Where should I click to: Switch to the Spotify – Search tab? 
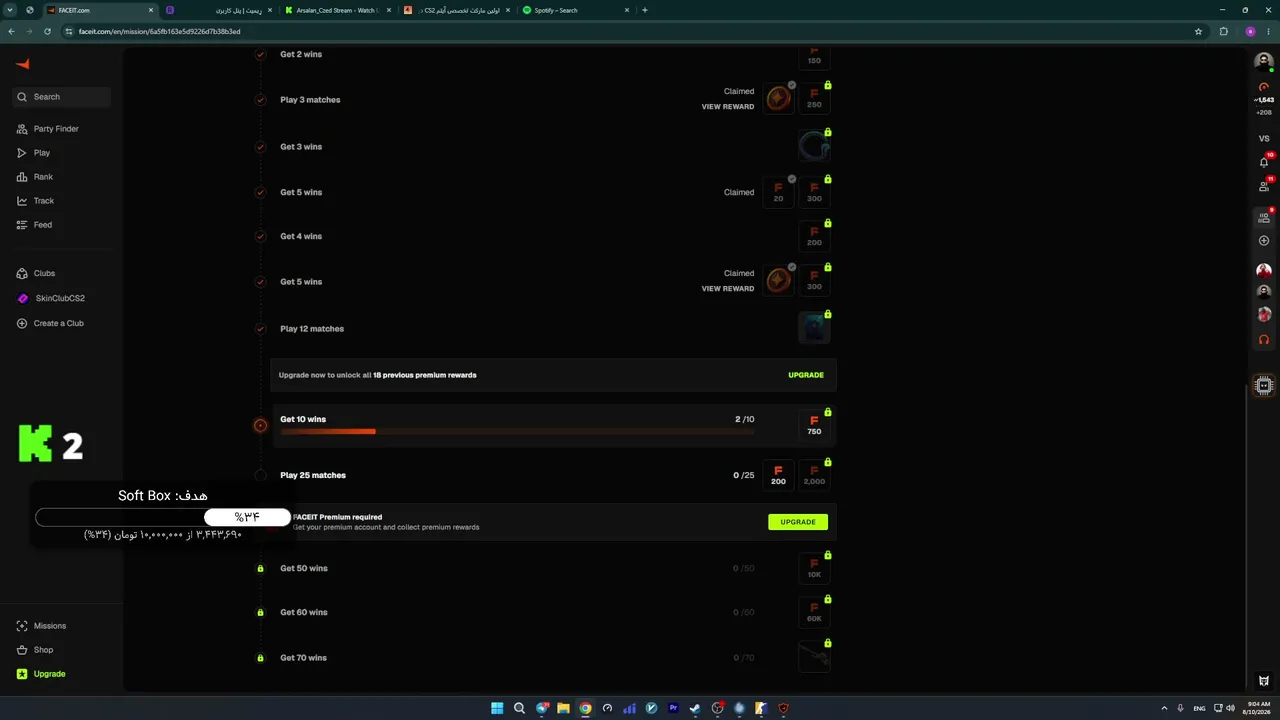(x=575, y=10)
